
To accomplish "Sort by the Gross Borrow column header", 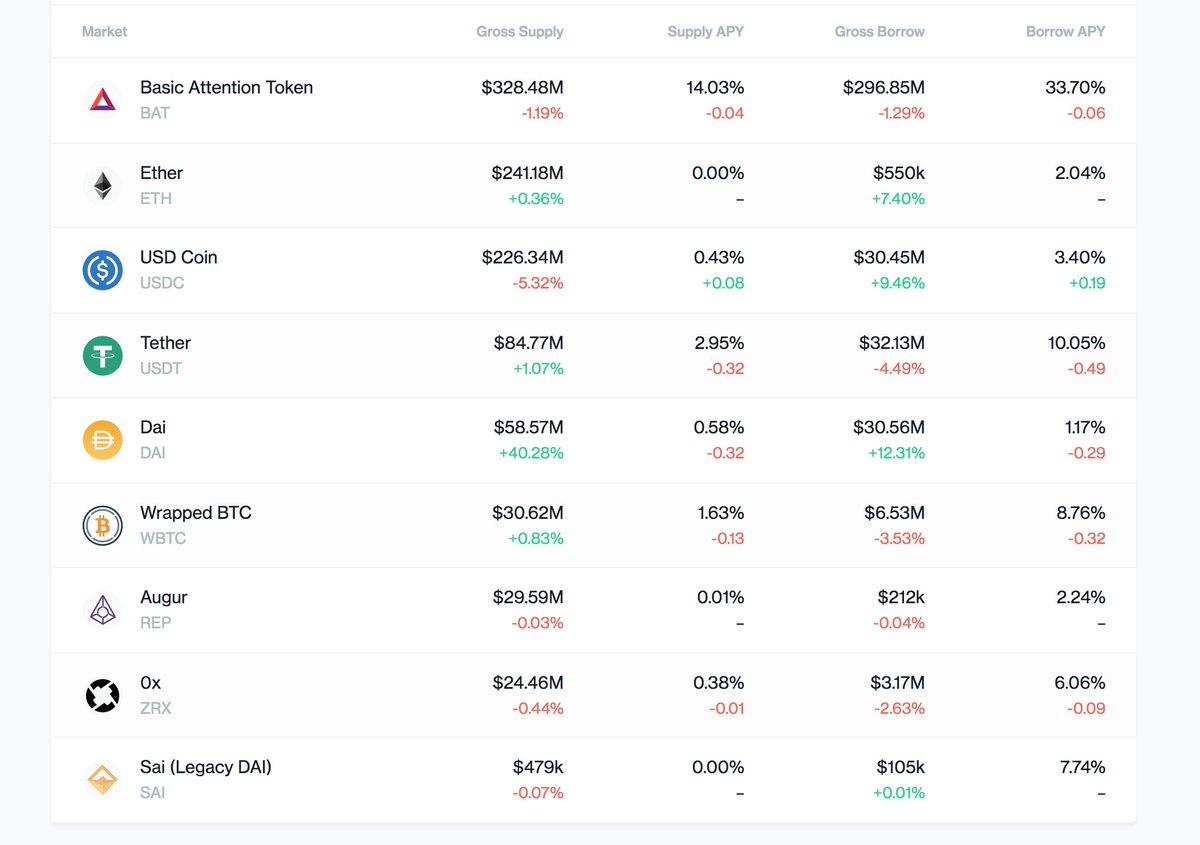I will [x=880, y=32].
